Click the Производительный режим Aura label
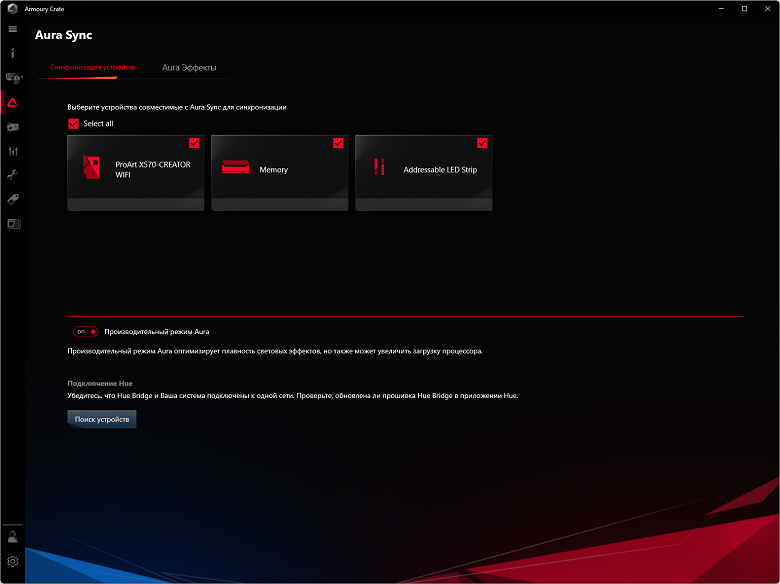Image resolution: width=780 pixels, height=584 pixels. (x=157, y=332)
